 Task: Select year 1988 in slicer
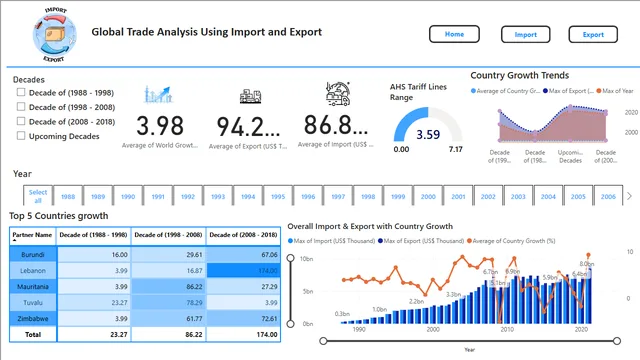pyautogui.click(x=68, y=196)
